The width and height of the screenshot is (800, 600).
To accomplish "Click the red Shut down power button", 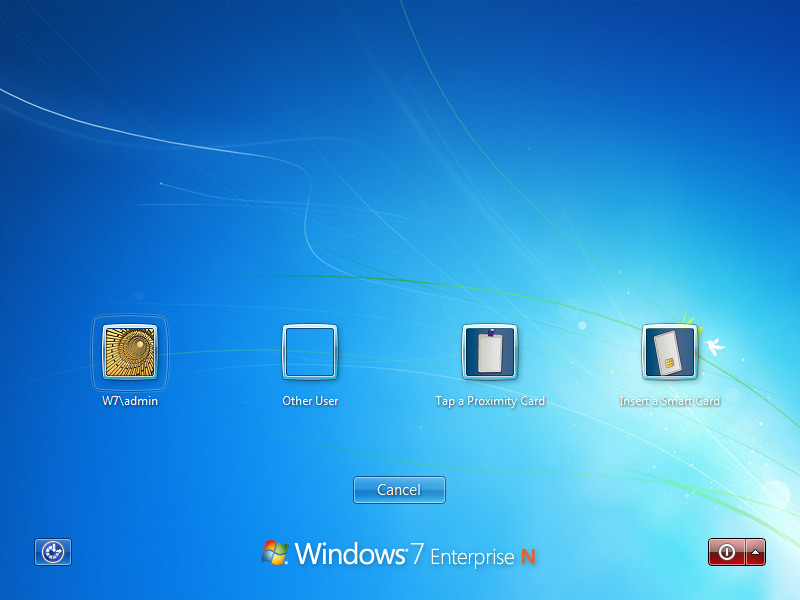I will (727, 552).
